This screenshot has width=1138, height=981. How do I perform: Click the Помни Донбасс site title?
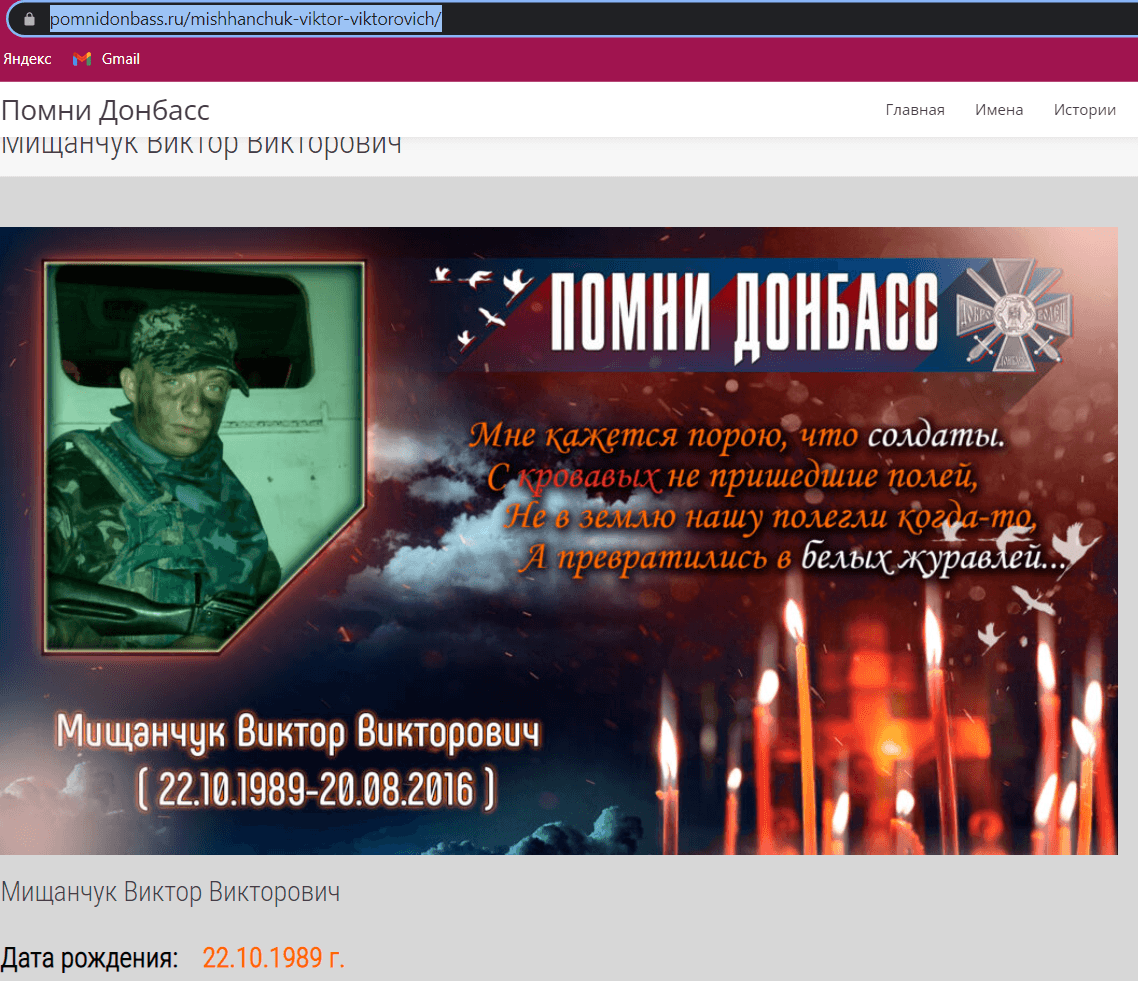click(x=105, y=110)
